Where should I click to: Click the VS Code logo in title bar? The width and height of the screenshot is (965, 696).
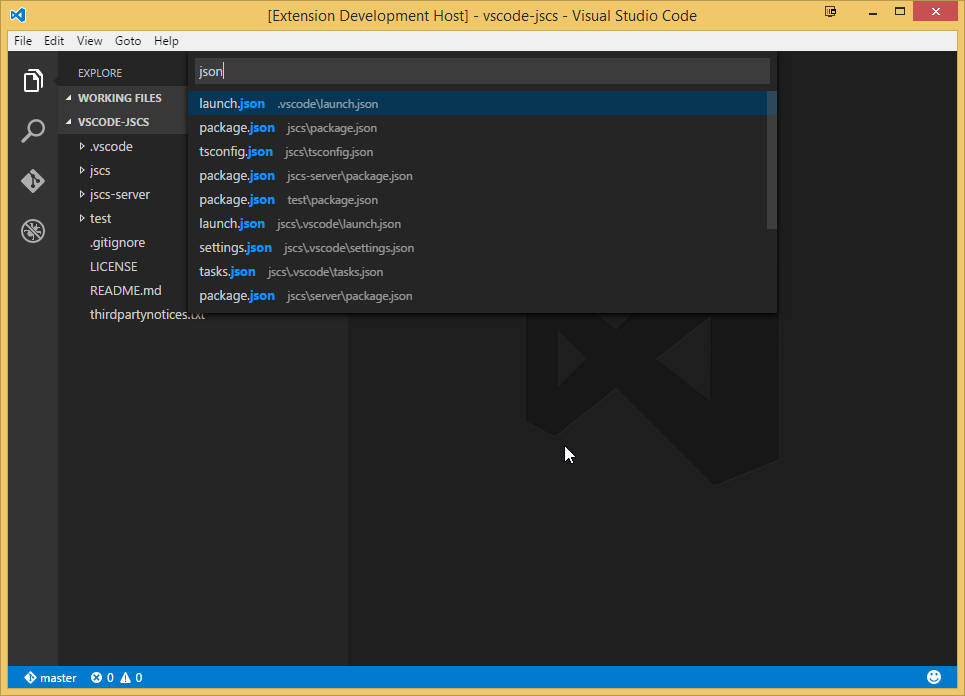[18, 14]
